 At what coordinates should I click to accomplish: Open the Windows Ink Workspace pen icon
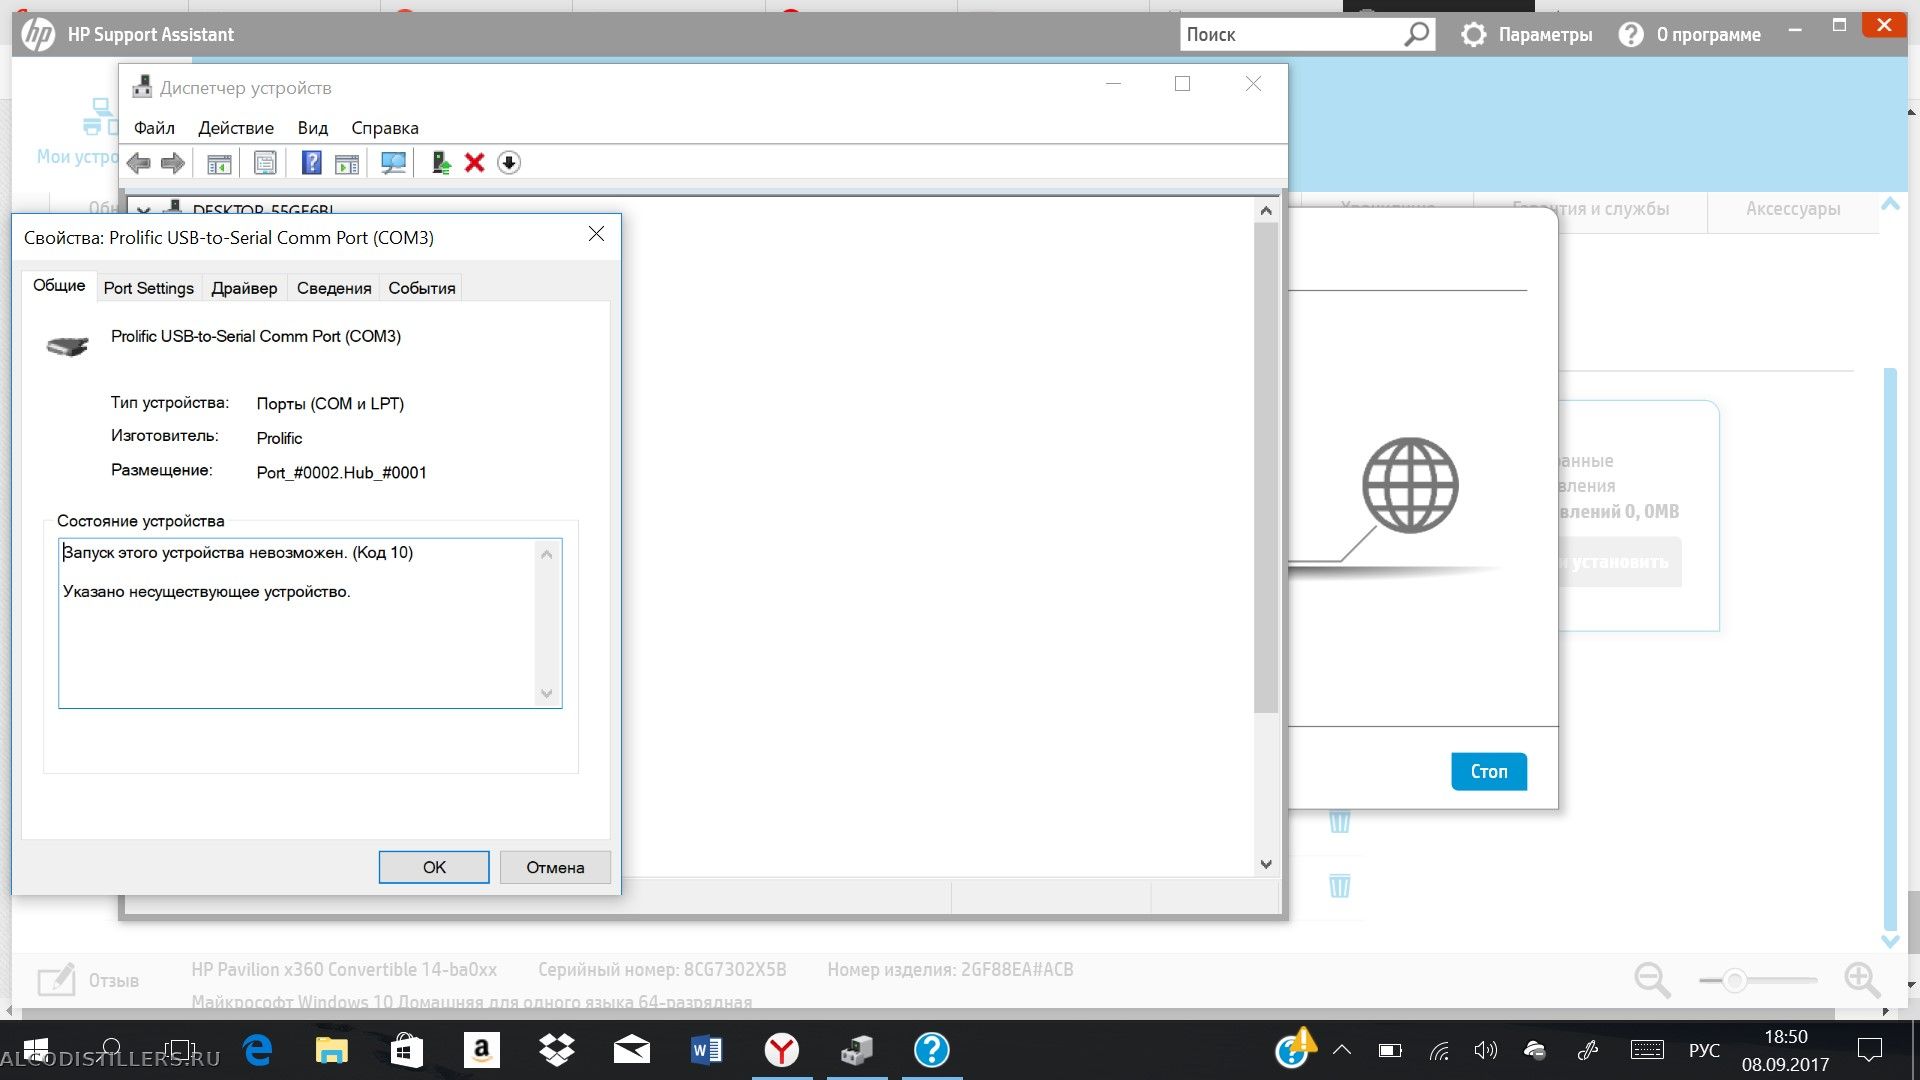[x=1587, y=1050]
